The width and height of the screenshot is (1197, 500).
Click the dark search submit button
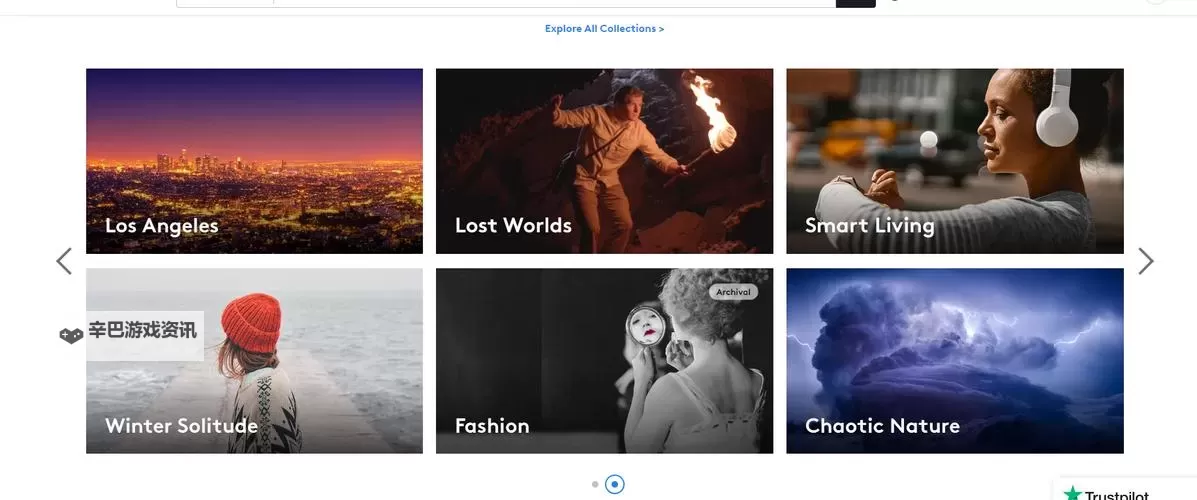855,3
